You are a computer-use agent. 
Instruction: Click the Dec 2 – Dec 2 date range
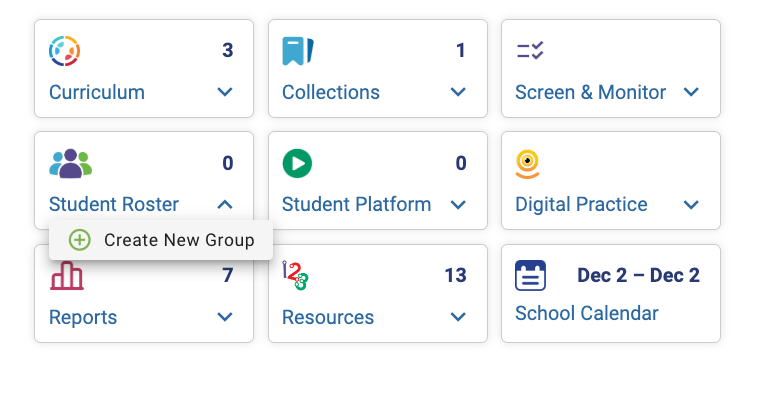coord(638,275)
